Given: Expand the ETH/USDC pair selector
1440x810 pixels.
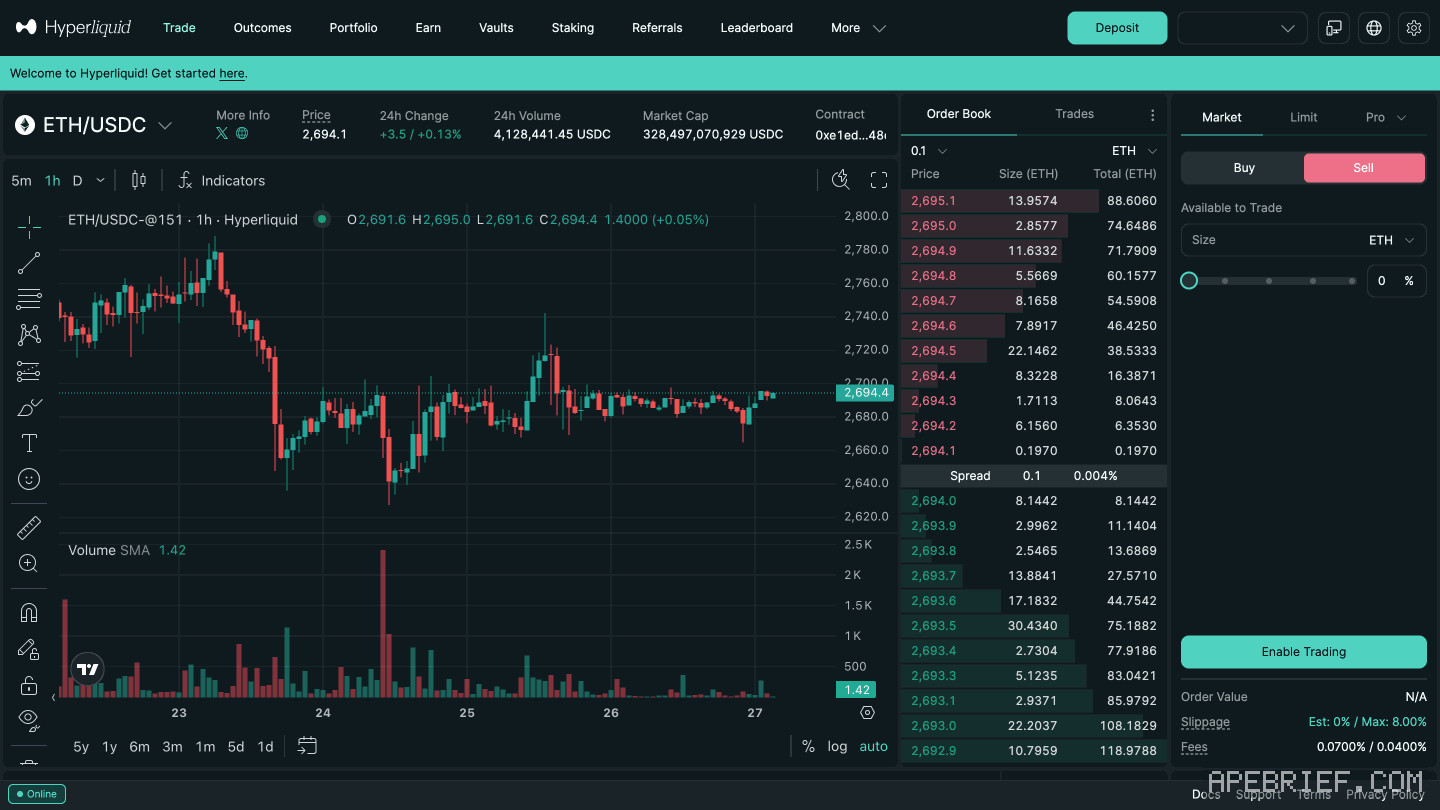Looking at the screenshot, I should point(94,125).
